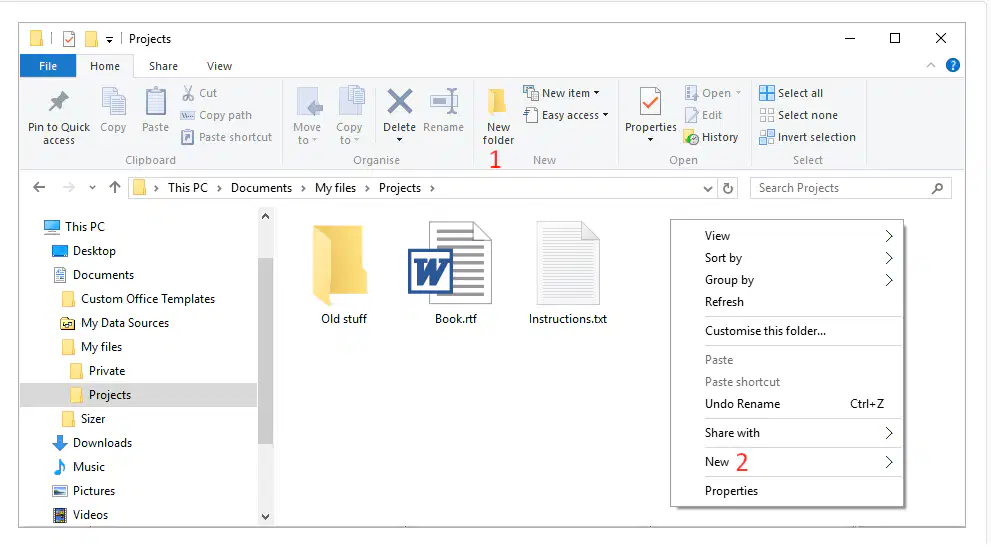Click the Search Projects field

coord(850,188)
